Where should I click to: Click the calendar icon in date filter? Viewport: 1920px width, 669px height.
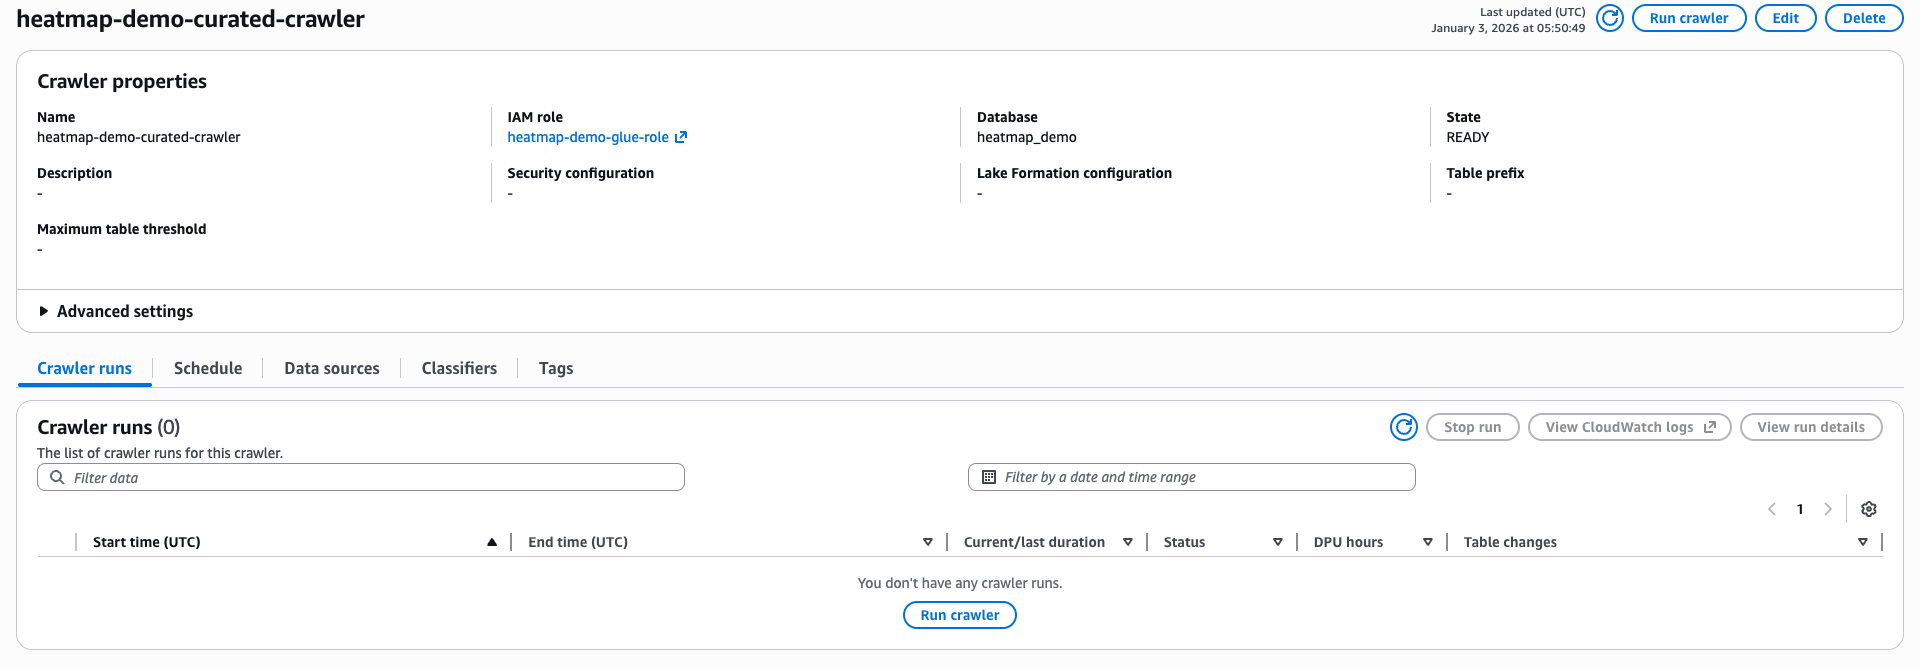click(989, 477)
